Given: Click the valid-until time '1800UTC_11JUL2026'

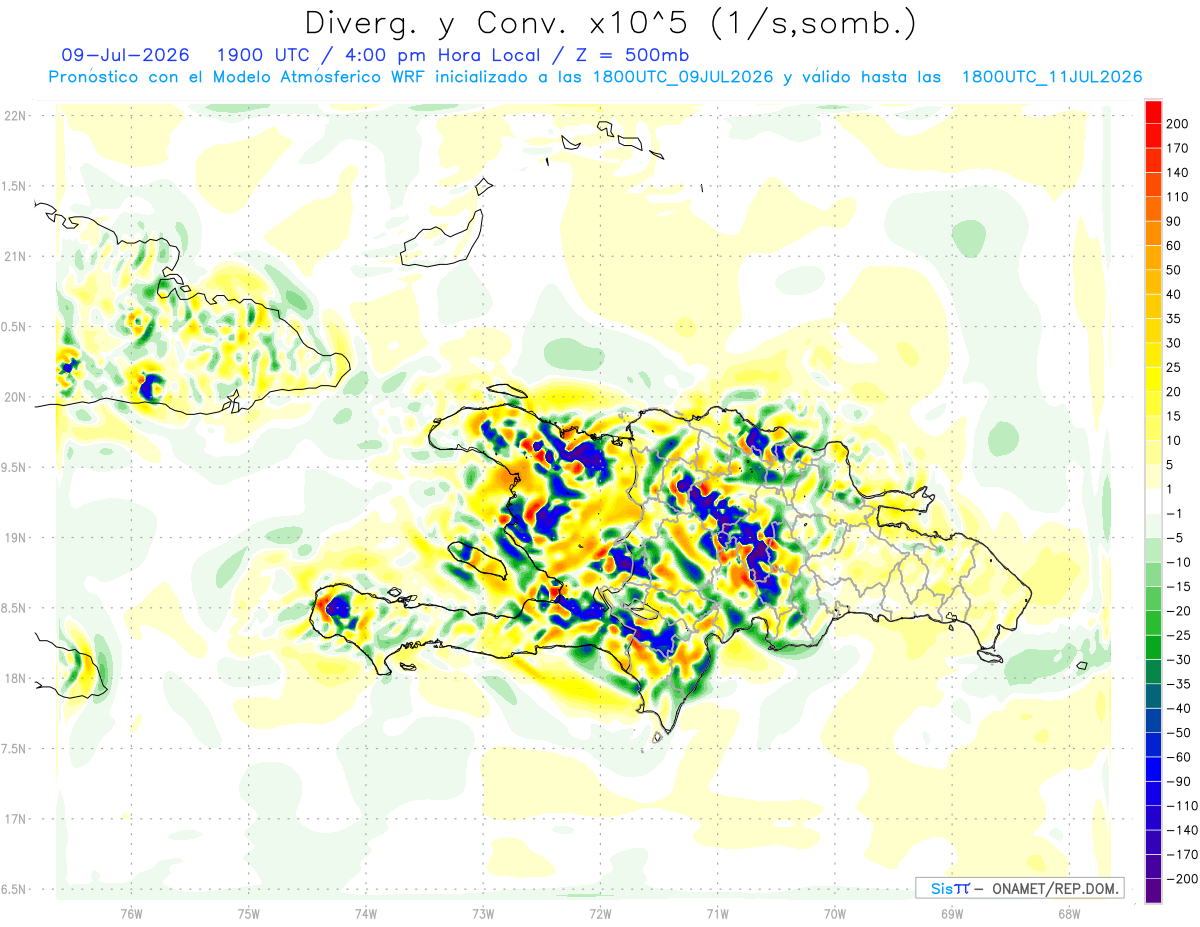Looking at the screenshot, I should pos(1052,77).
